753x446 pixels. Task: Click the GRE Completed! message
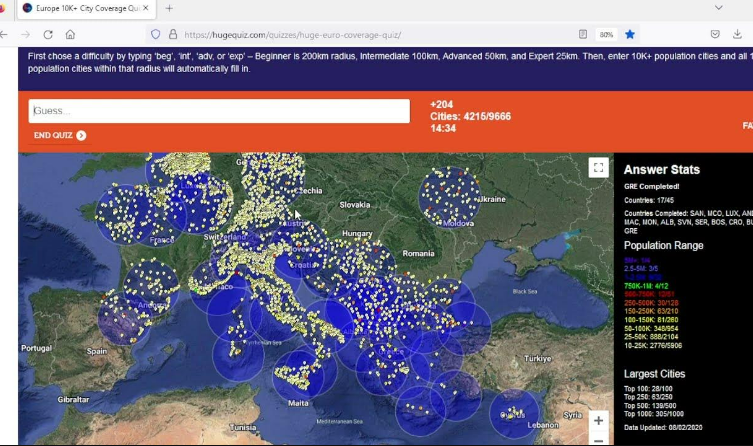(x=651, y=186)
